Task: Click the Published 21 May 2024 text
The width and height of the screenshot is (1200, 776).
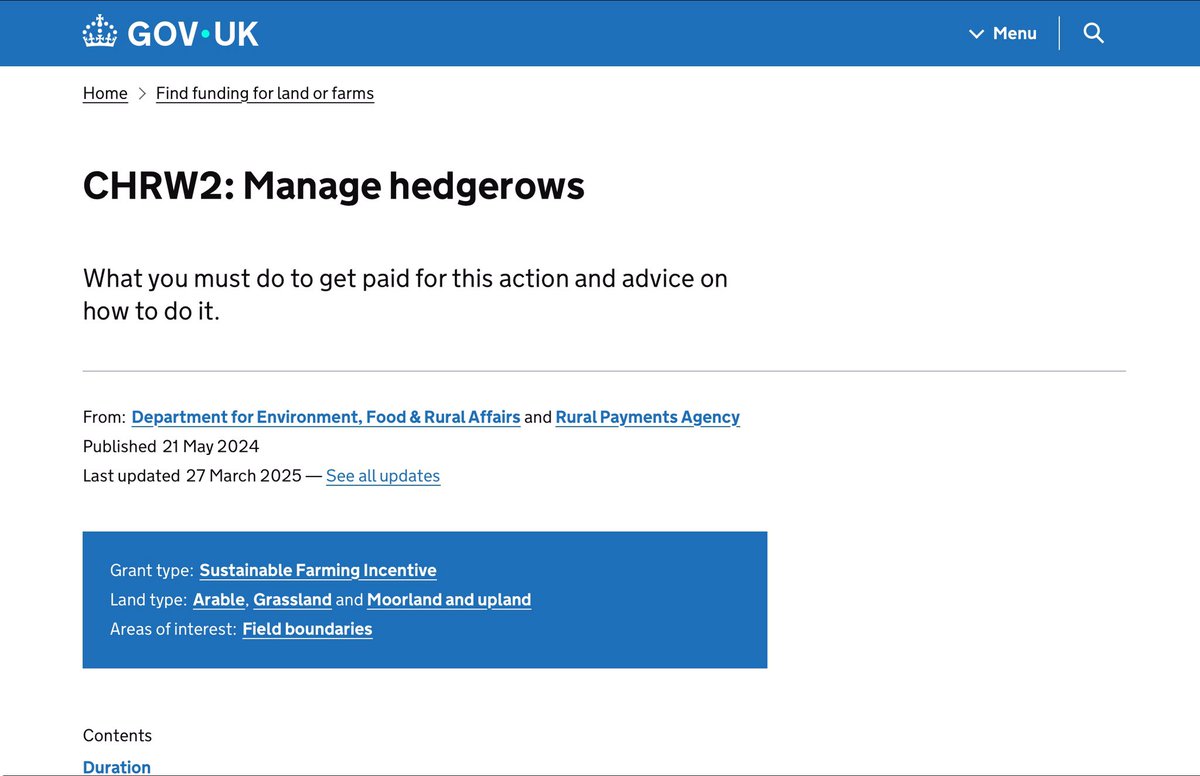Action: [x=171, y=446]
